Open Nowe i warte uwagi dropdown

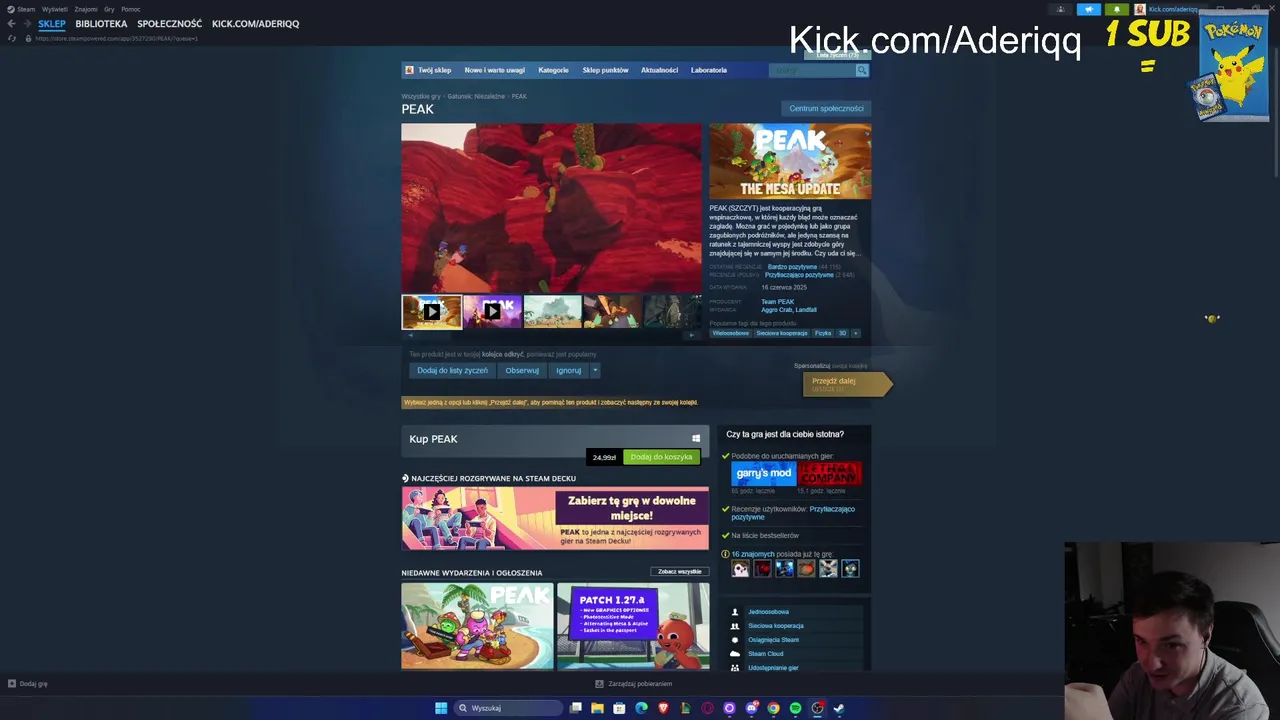[494, 70]
